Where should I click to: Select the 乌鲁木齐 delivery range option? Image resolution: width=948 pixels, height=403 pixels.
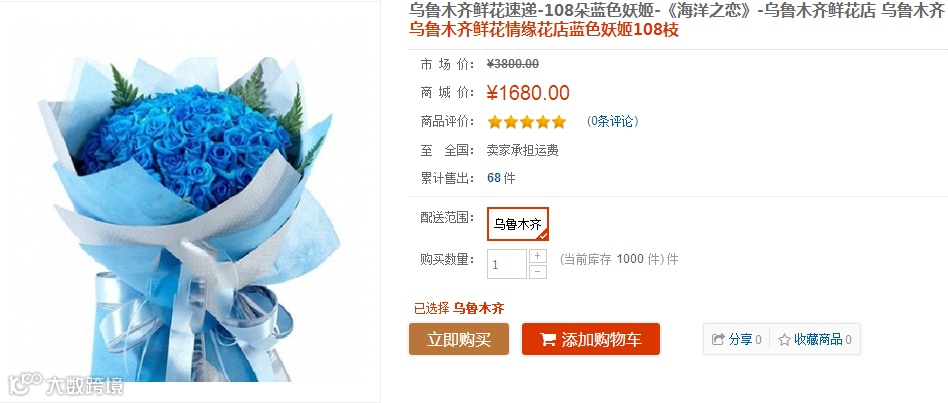518,224
